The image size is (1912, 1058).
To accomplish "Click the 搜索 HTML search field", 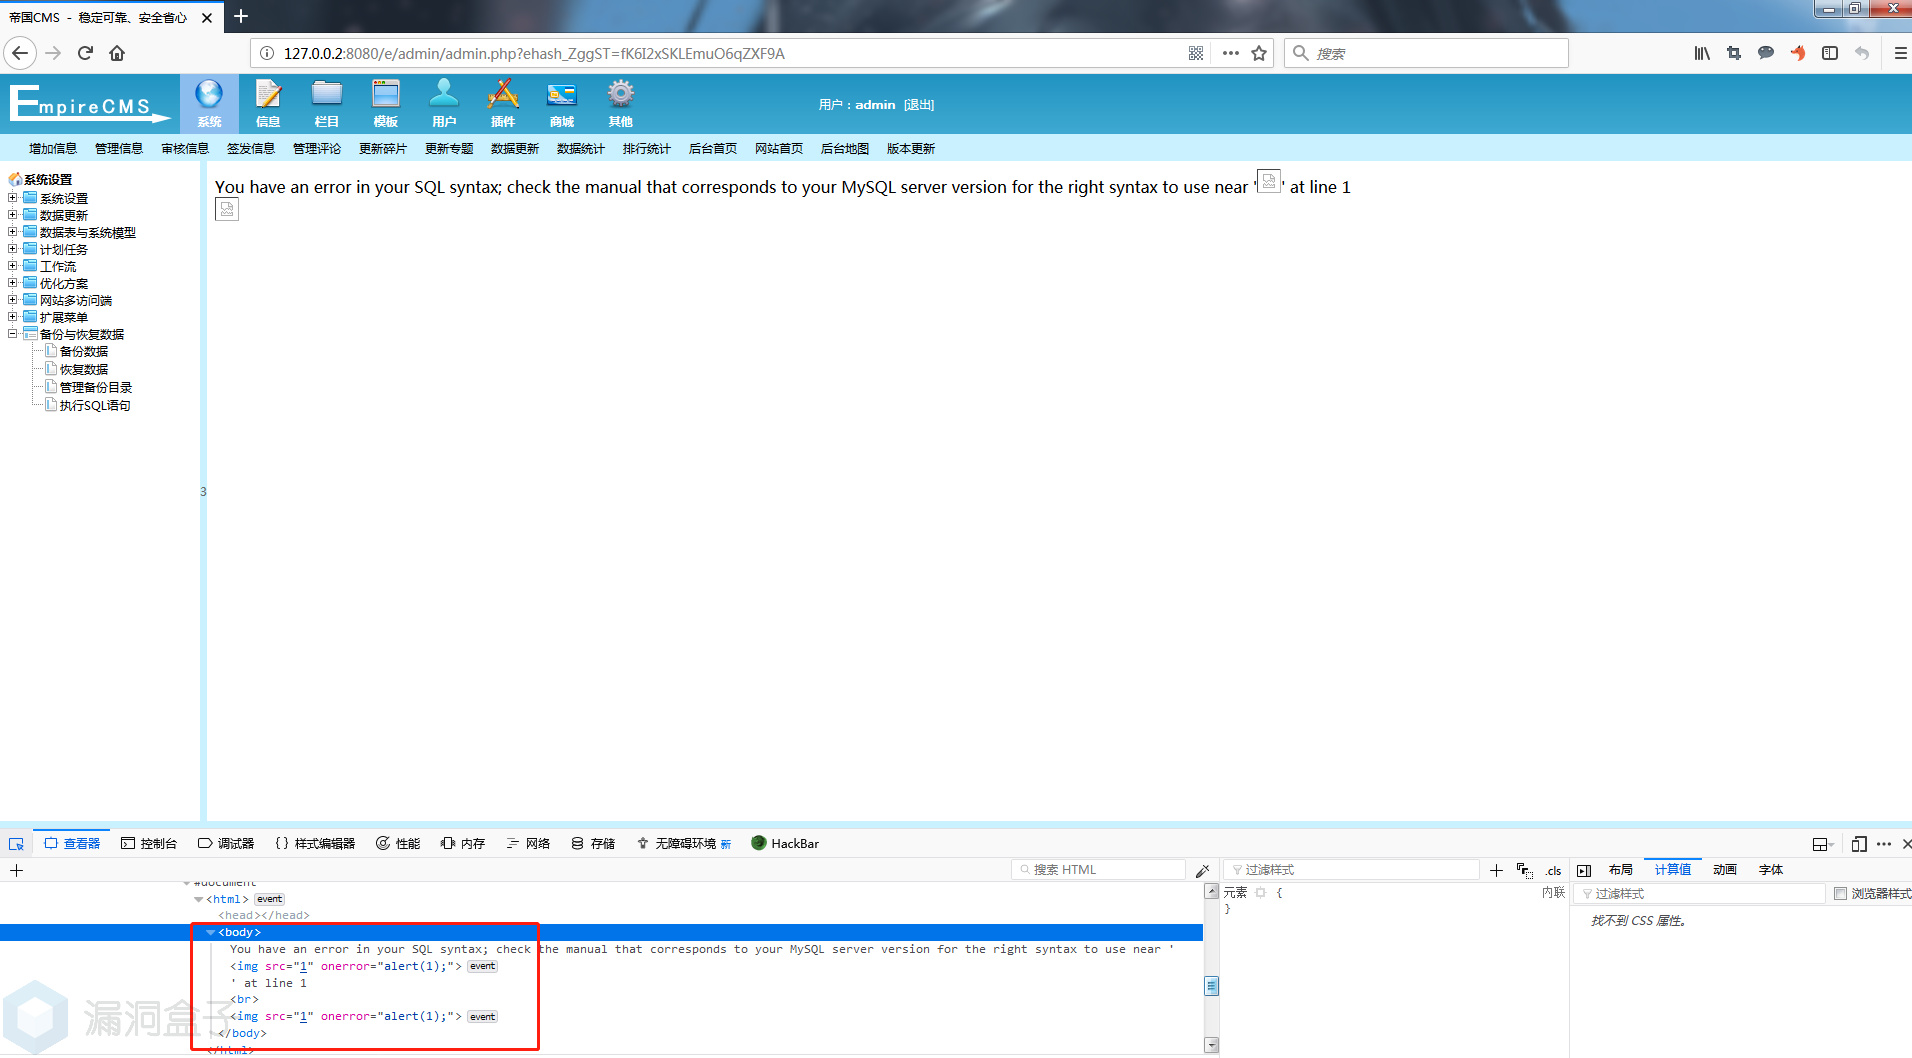I will point(1100,870).
